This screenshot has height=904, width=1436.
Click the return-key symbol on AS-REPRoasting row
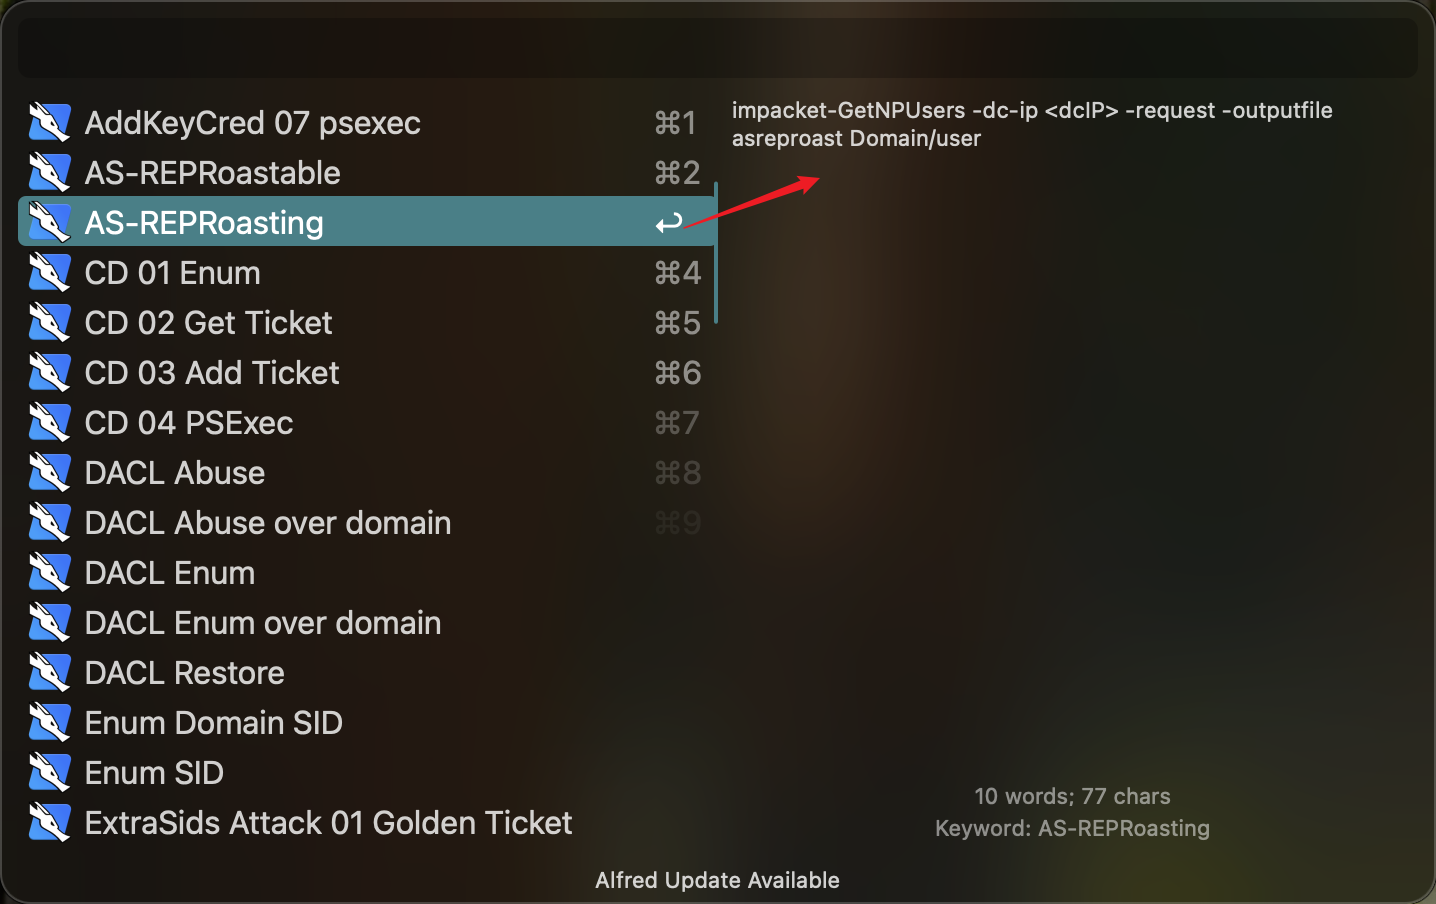pos(669,223)
